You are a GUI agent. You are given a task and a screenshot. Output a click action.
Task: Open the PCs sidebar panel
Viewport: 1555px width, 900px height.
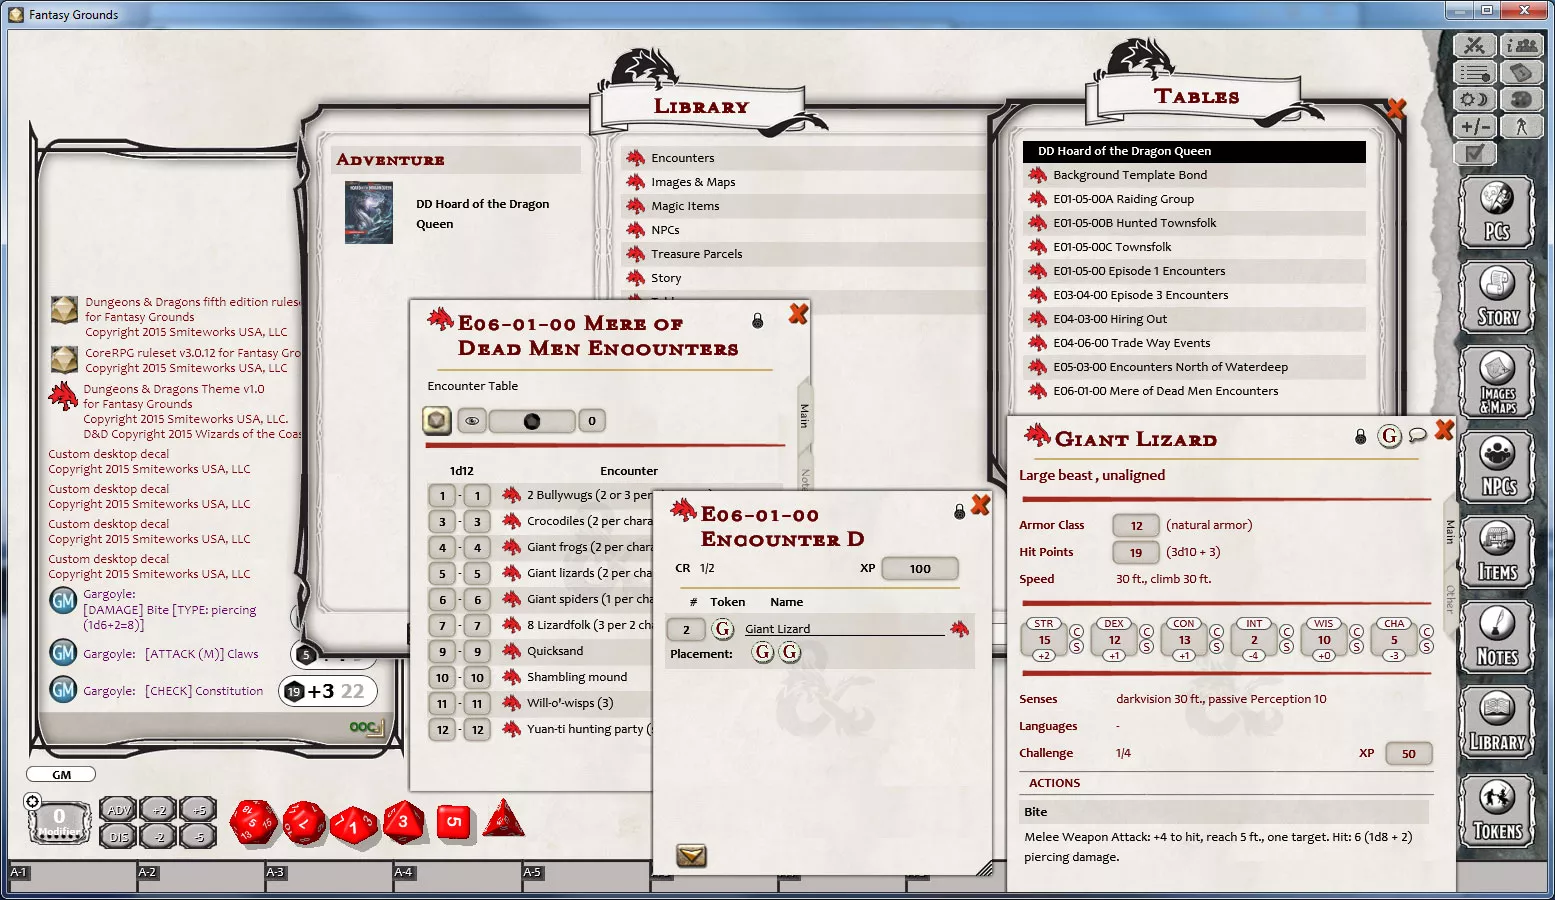click(1497, 212)
